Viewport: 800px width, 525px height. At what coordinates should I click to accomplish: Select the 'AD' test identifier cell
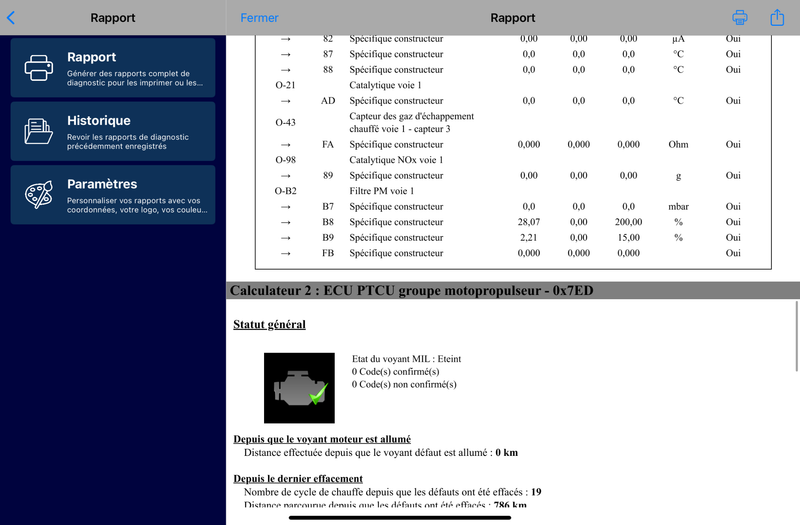click(x=328, y=101)
